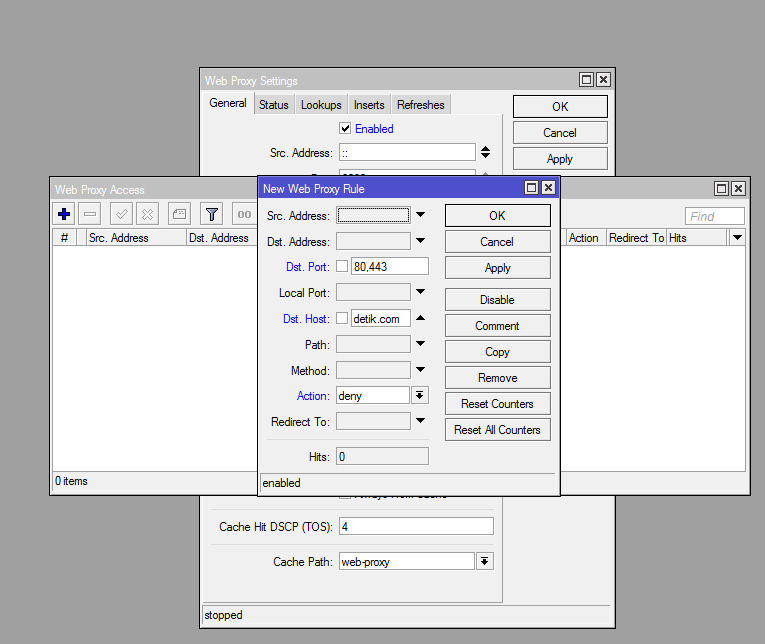Click Cancel in Web Proxy Settings
The height and width of the screenshot is (644, 765).
tap(560, 133)
